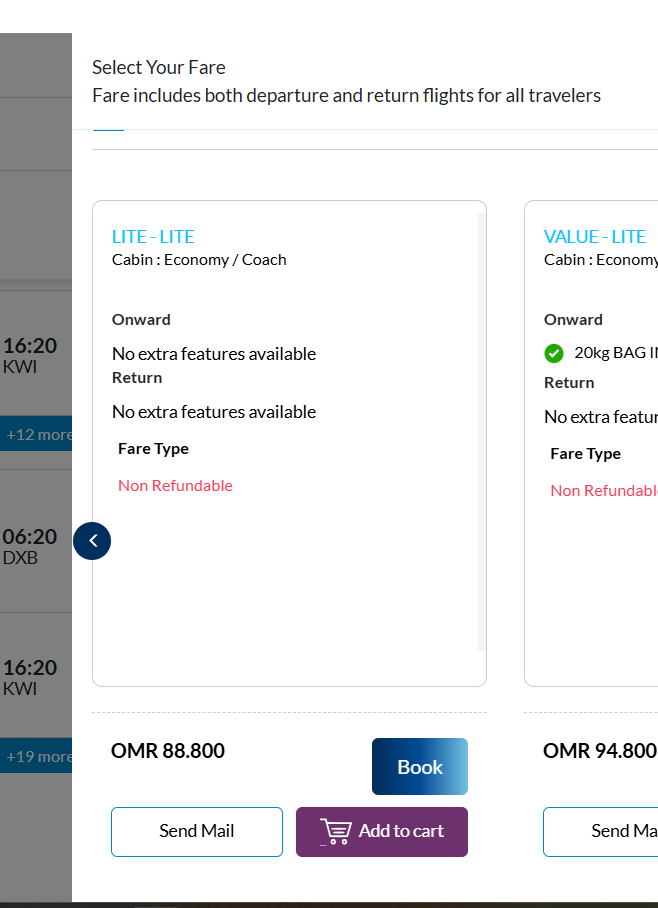Book the LITE - LITE fare
This screenshot has height=908, width=658.
419,767
